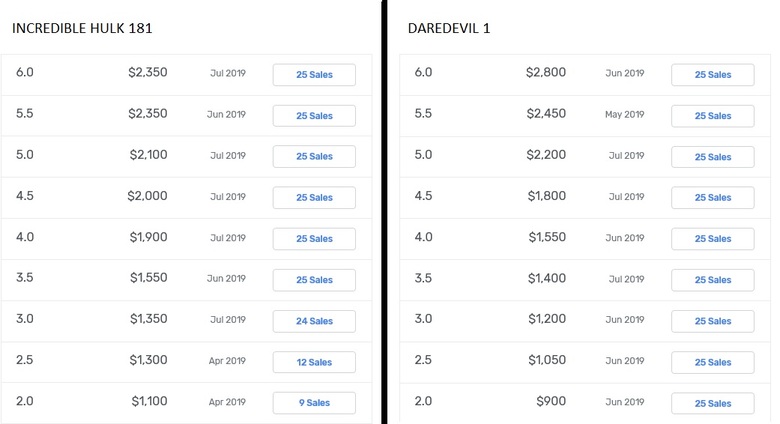View 25 Sales for Daredevil 1 grade 2.5
Screen dimensions: 780x424
tap(712, 362)
